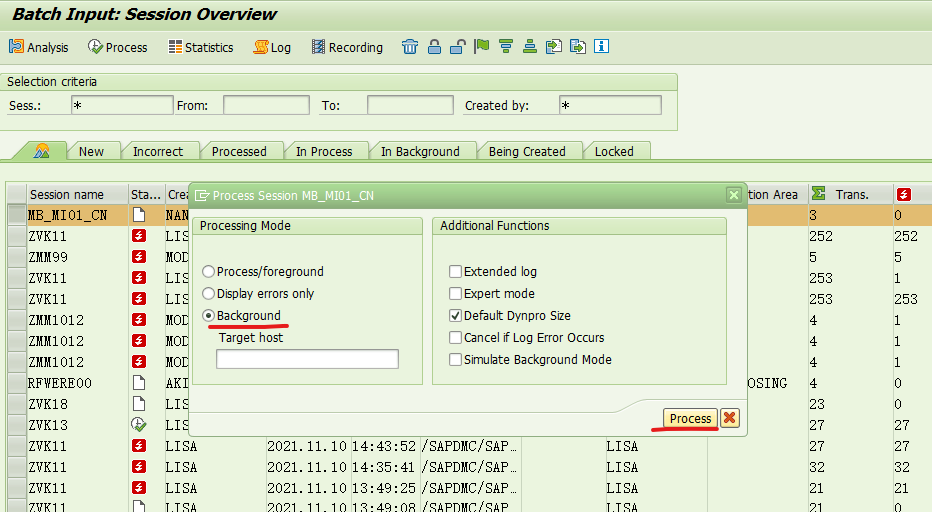Uncheck the Default Dynpro Size checkbox

pyautogui.click(x=455, y=316)
